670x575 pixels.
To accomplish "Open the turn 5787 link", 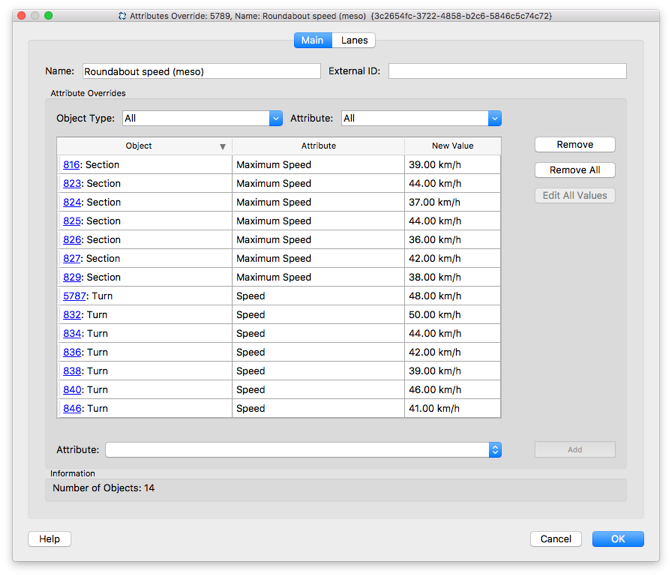I will (74, 296).
